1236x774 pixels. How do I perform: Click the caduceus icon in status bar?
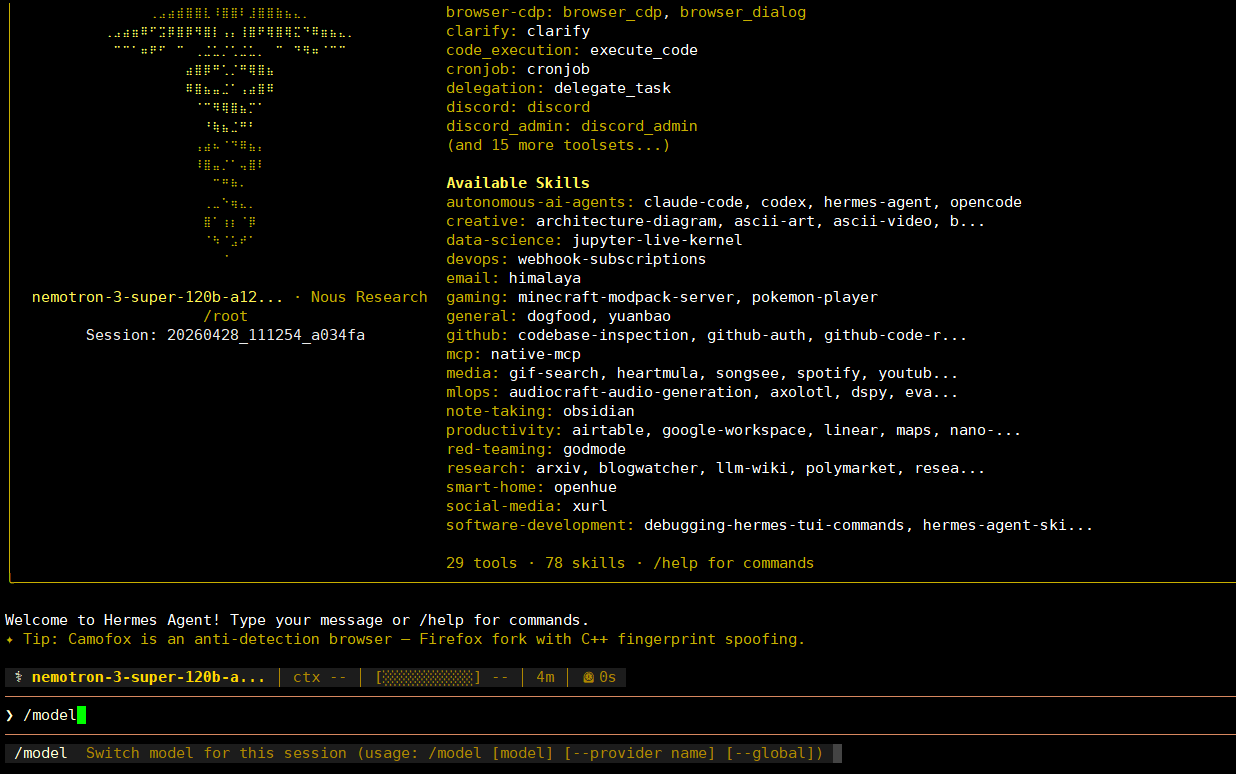click(19, 677)
